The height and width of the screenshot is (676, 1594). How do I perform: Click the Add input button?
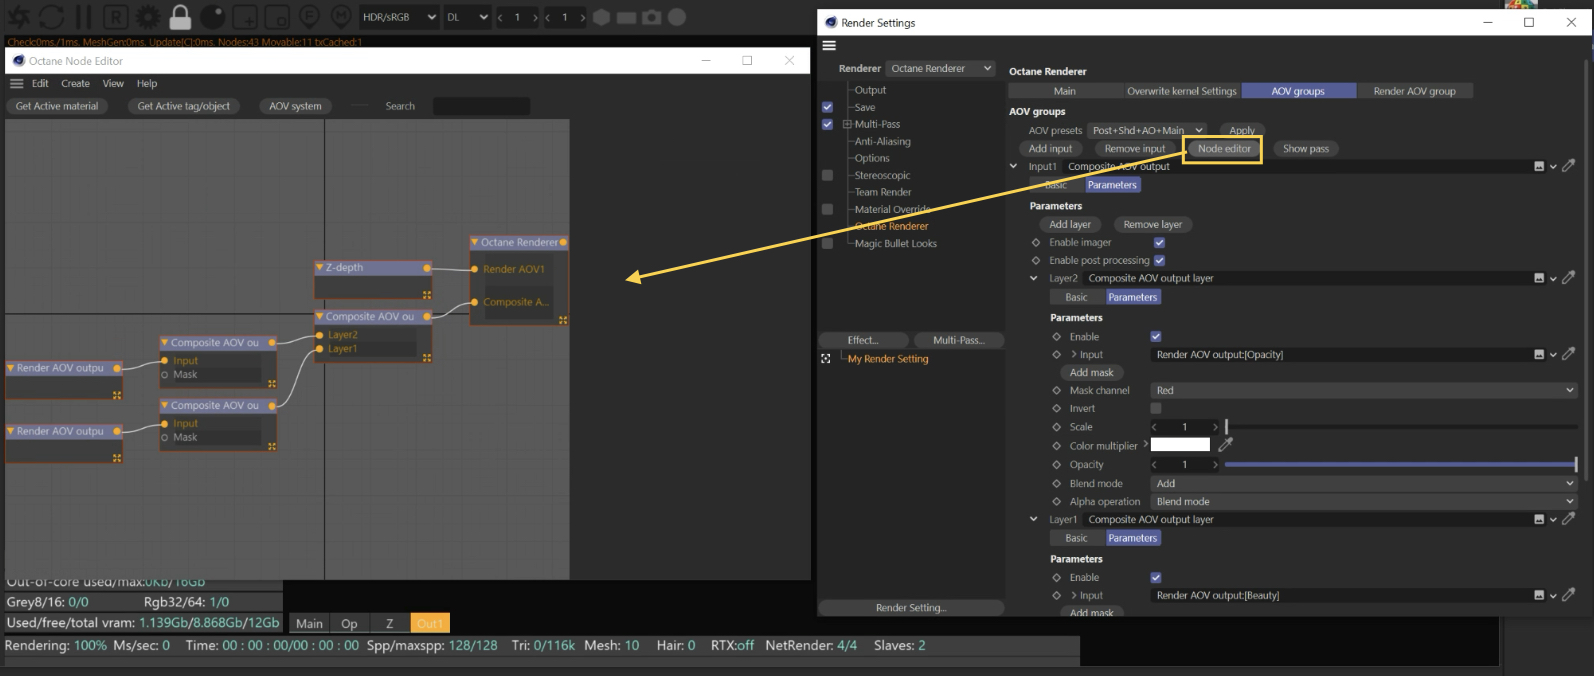pyautogui.click(x=1050, y=149)
